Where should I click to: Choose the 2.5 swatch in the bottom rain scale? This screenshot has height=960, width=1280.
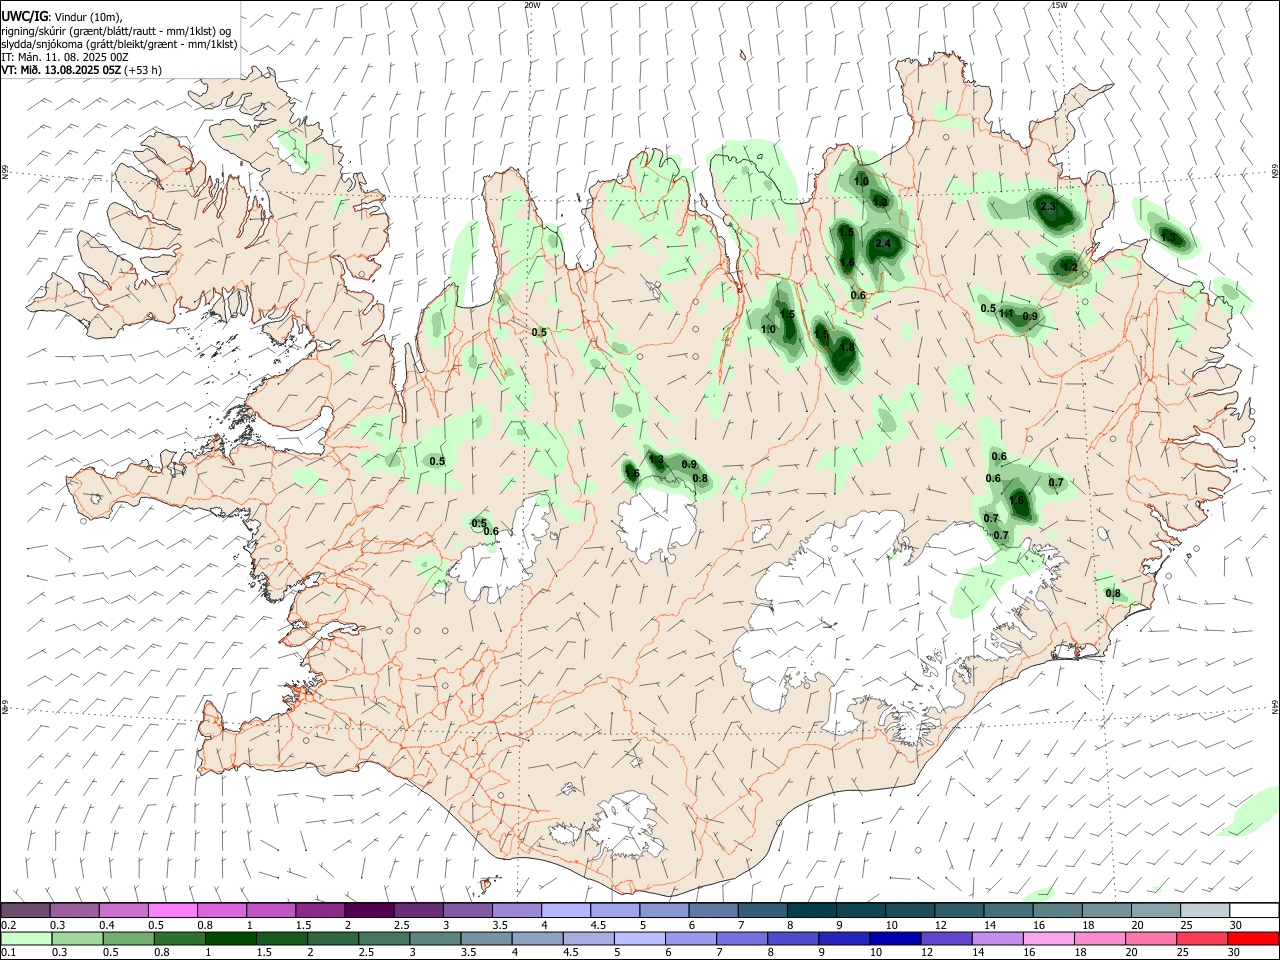coord(383,938)
